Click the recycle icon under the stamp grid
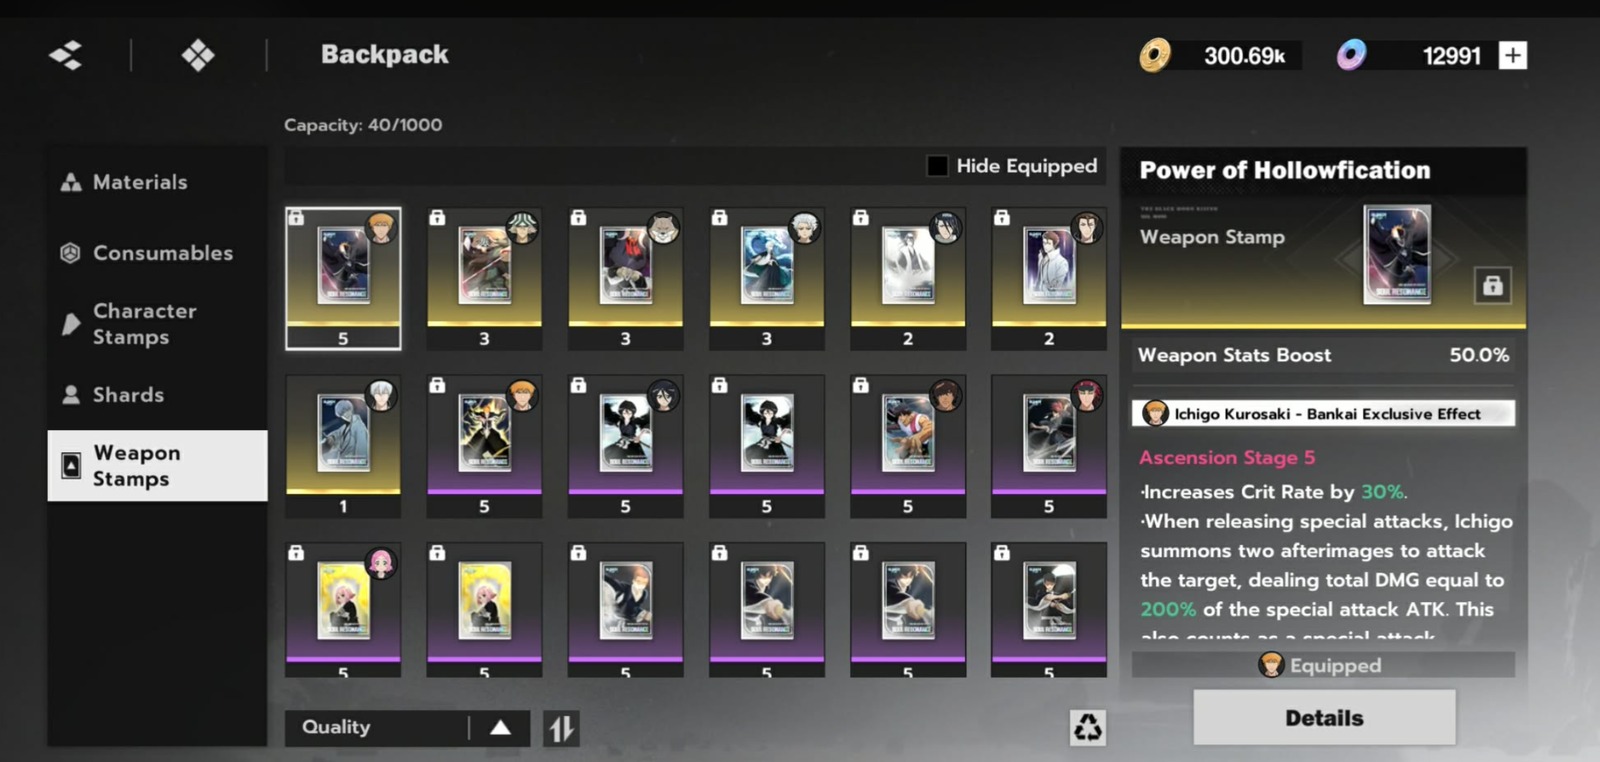The width and height of the screenshot is (1600, 762). (1087, 727)
